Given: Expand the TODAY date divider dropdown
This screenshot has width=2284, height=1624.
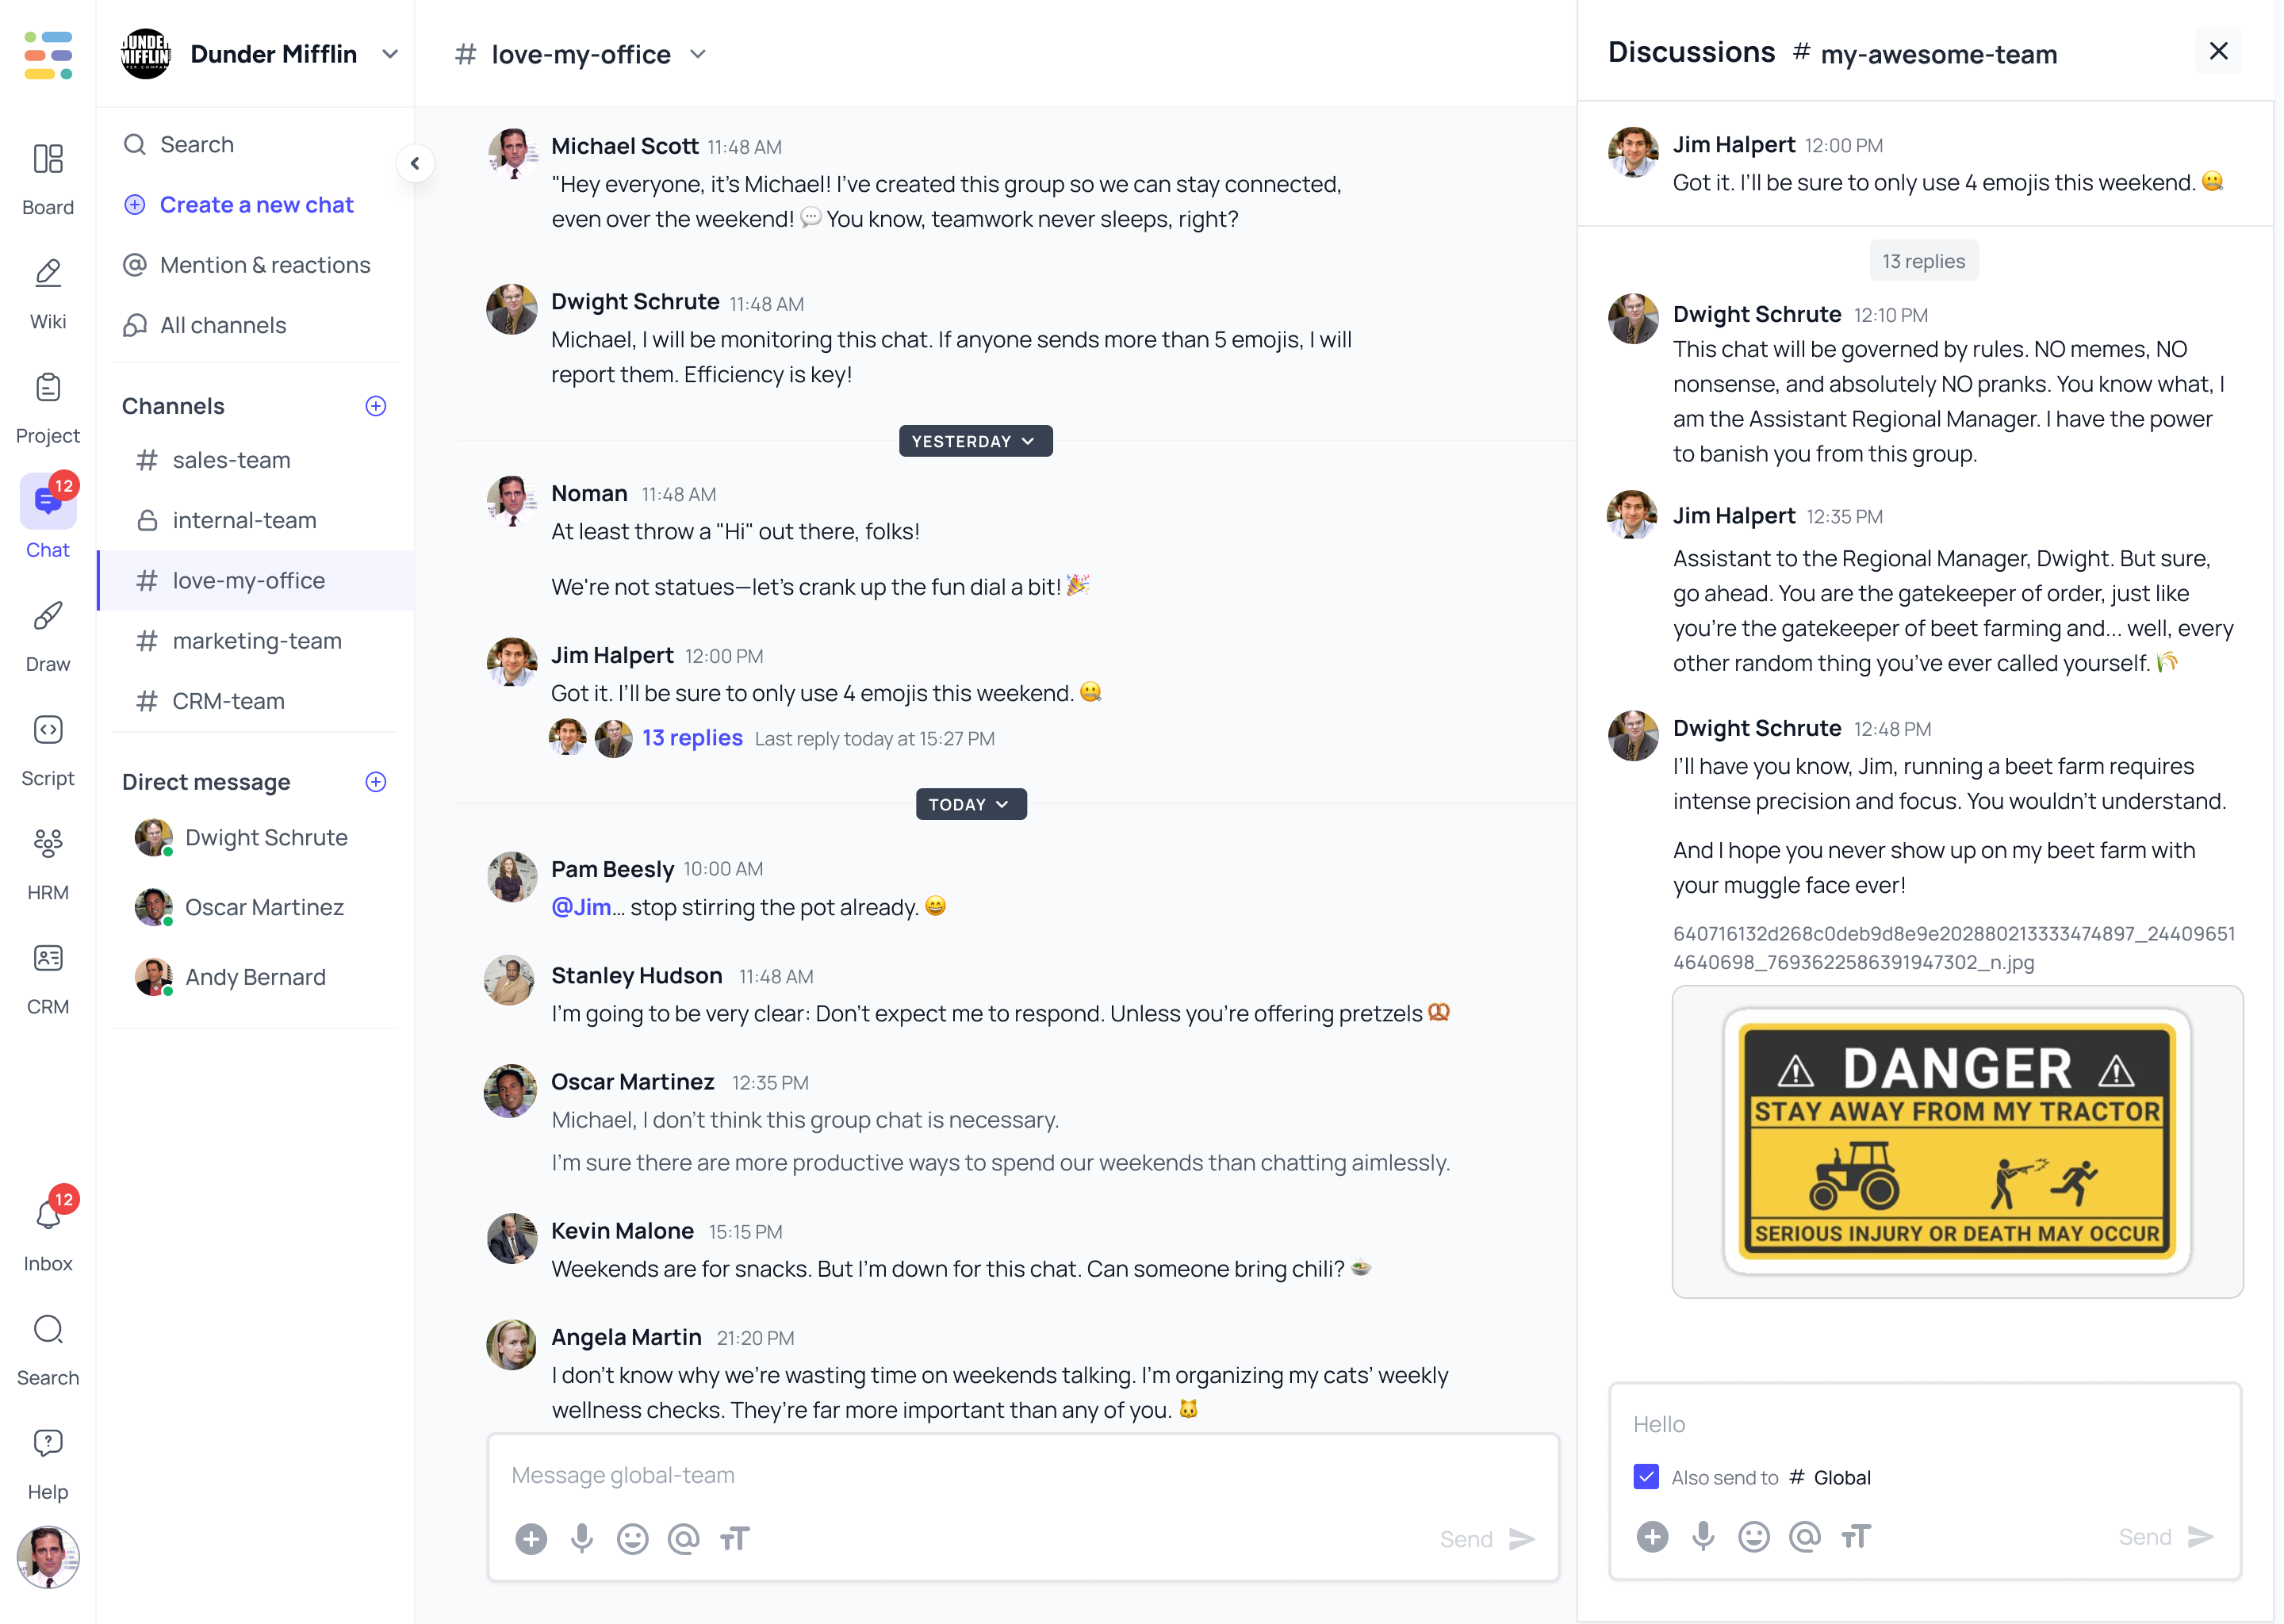Looking at the screenshot, I should coord(970,804).
